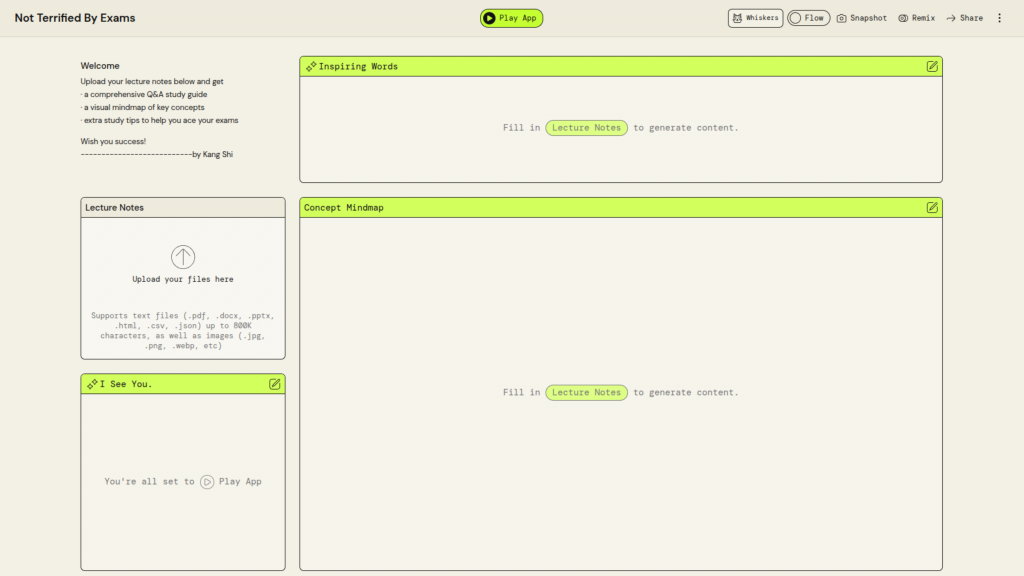Image resolution: width=1024 pixels, height=576 pixels.
Task: Select Lecture Notes chip in Concept Mindmap
Action: point(587,393)
